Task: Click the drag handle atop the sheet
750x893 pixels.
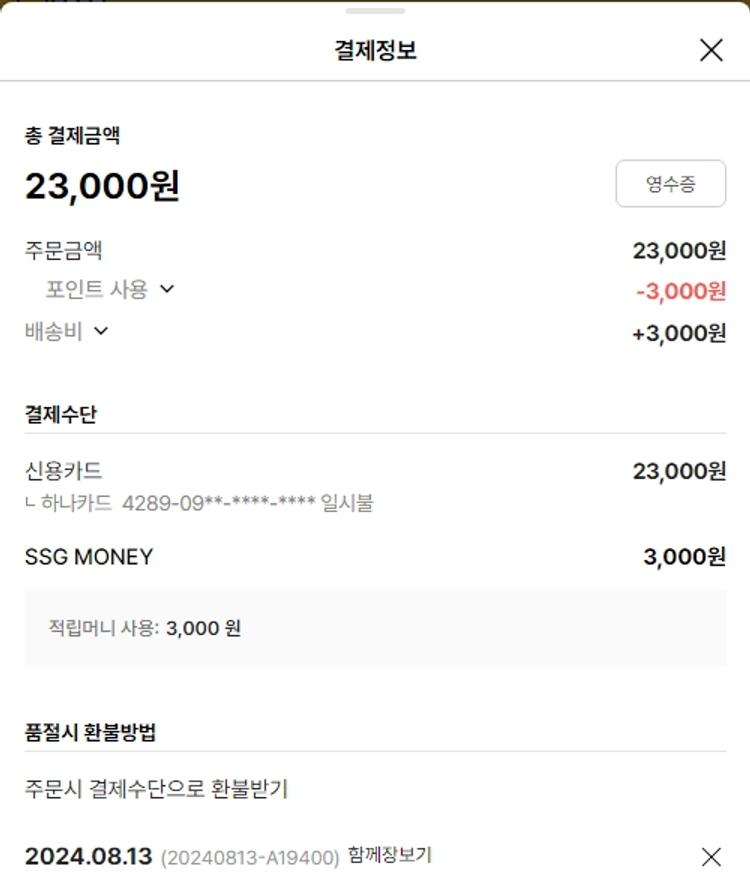Action: [x=375, y=11]
